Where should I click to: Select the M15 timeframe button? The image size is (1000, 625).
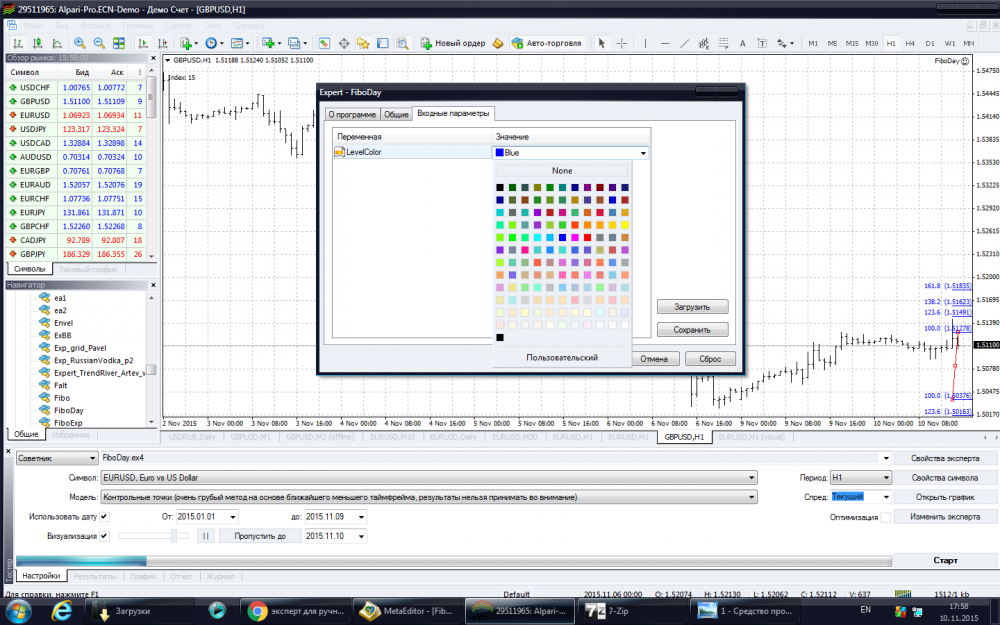851,43
